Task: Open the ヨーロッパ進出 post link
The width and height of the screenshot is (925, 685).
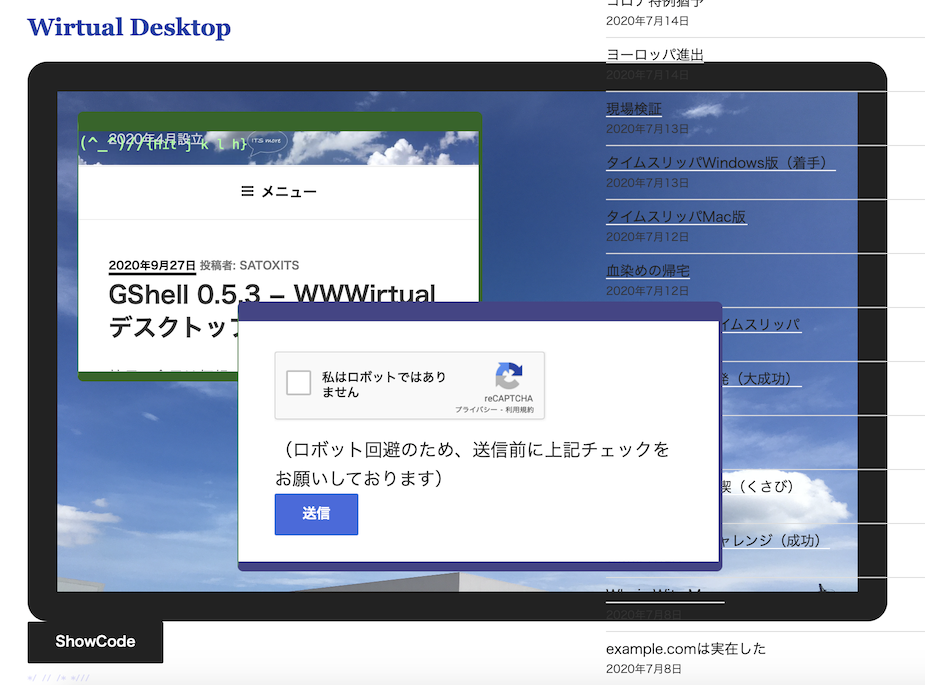Action: 654,55
